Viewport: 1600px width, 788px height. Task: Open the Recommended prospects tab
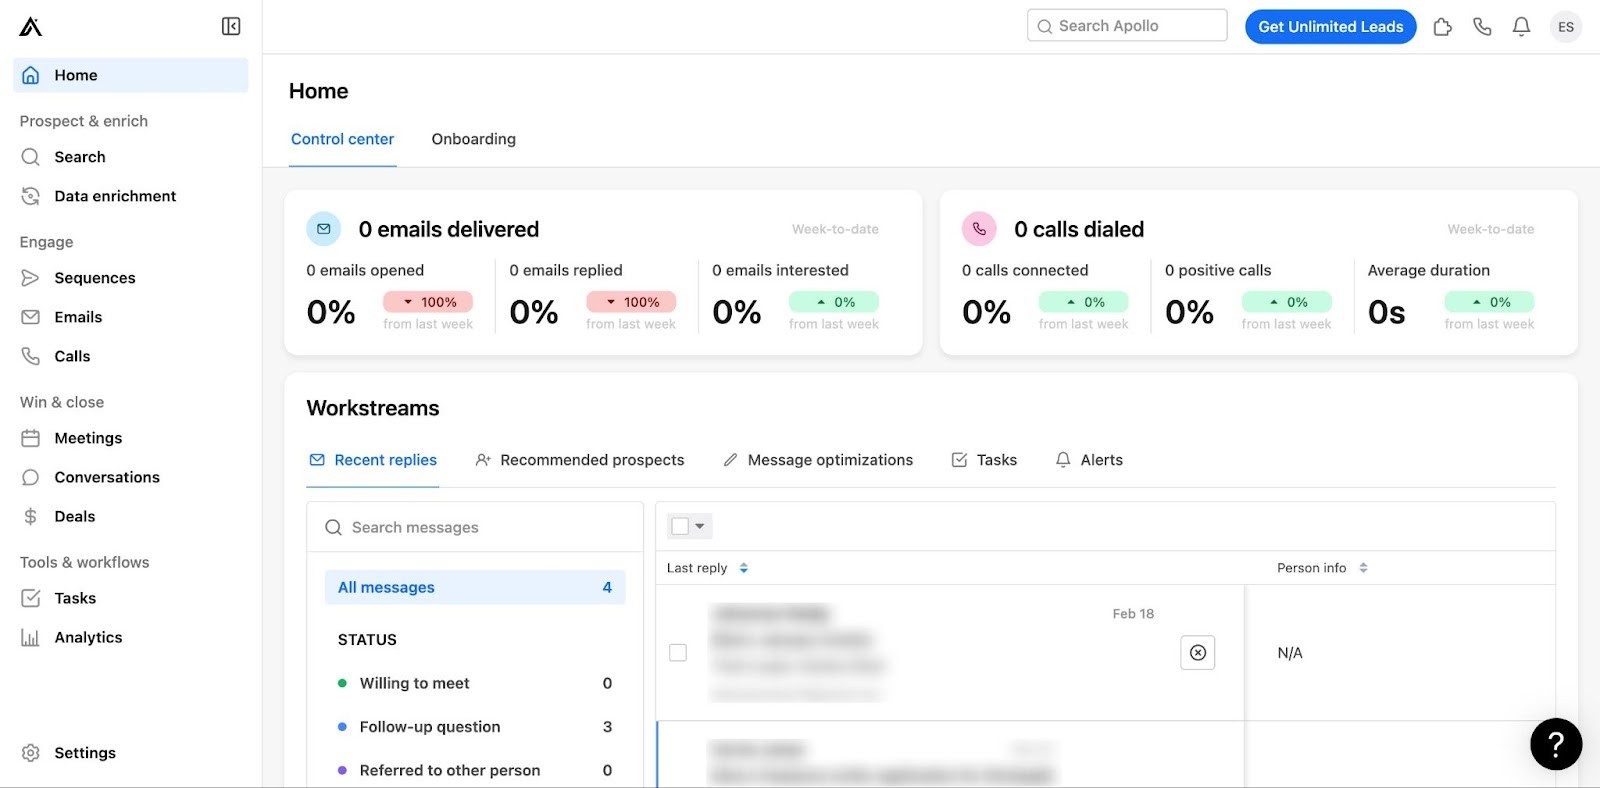click(580, 460)
